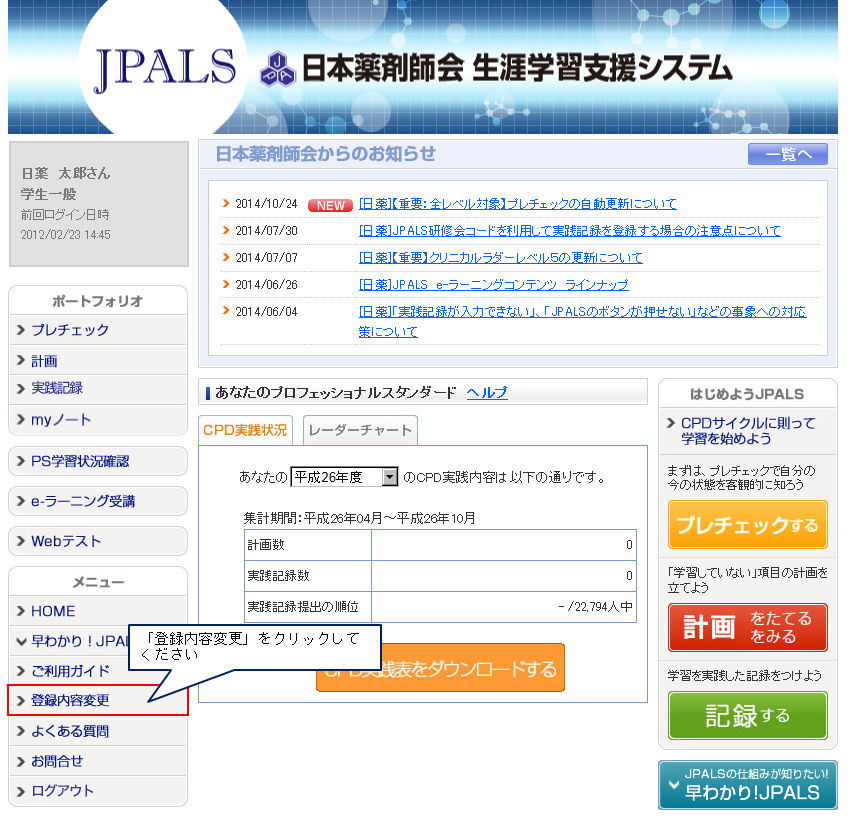
Task: Expand the 早わかり!JPALS teal banner
Action: tap(748, 785)
